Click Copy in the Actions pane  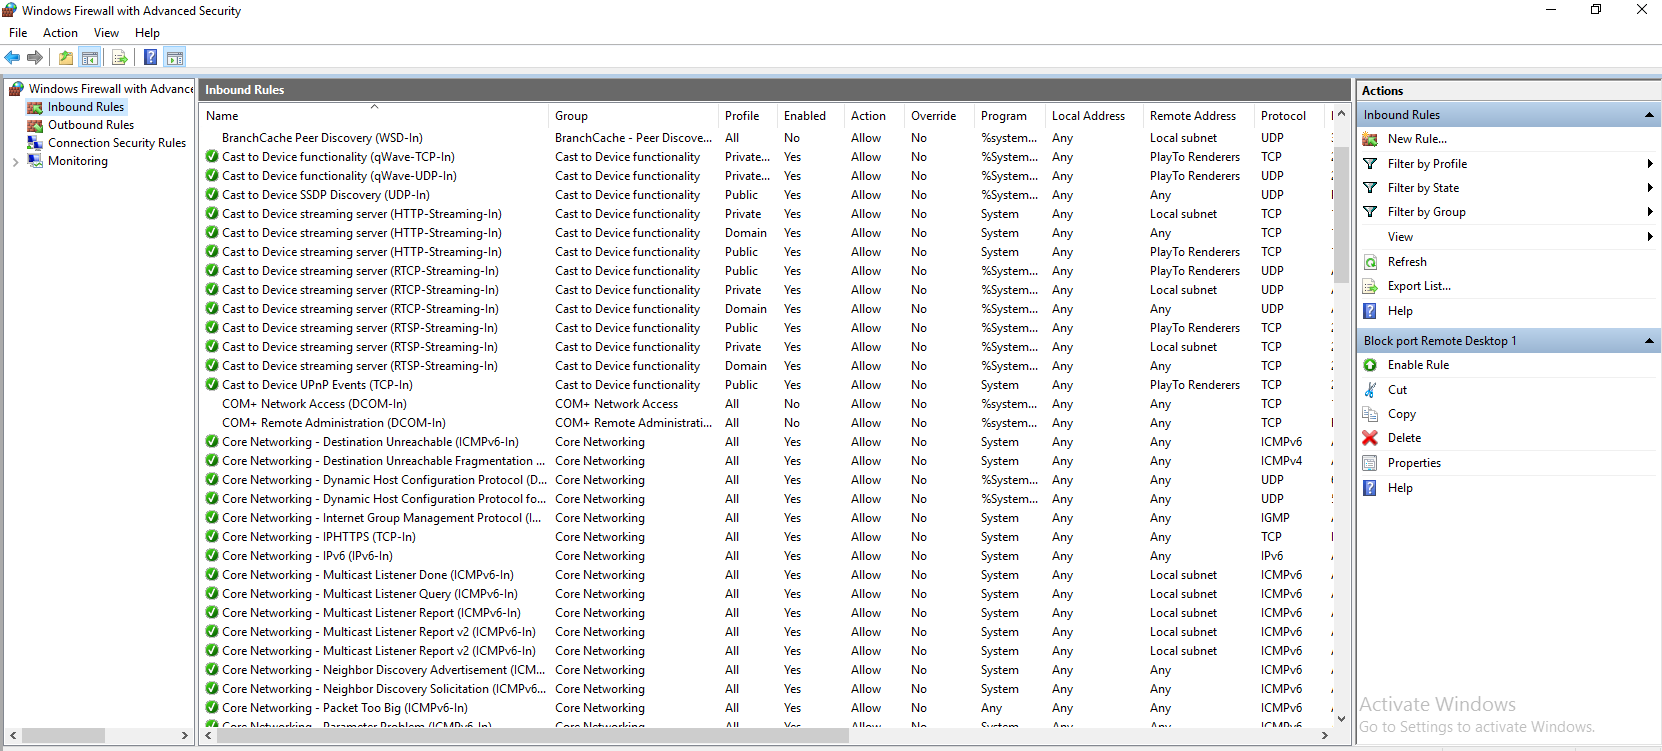click(x=1402, y=414)
